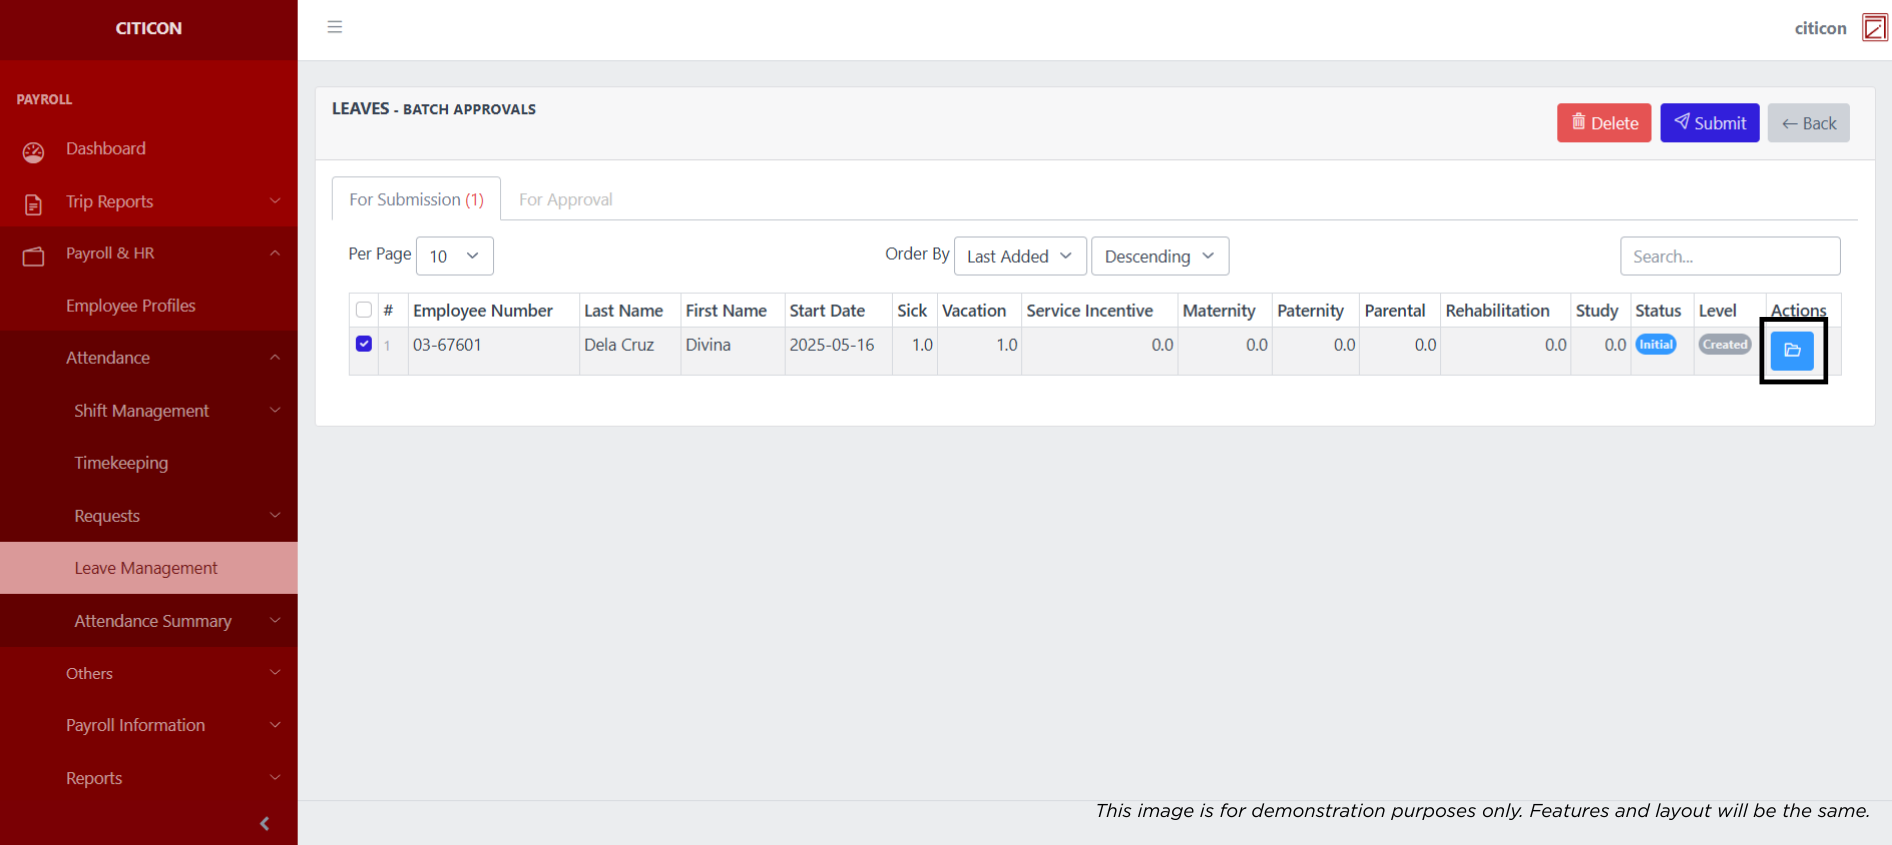Image resolution: width=1892 pixels, height=845 pixels.
Task: Expand the Shift Management submenu
Action: click(x=141, y=411)
